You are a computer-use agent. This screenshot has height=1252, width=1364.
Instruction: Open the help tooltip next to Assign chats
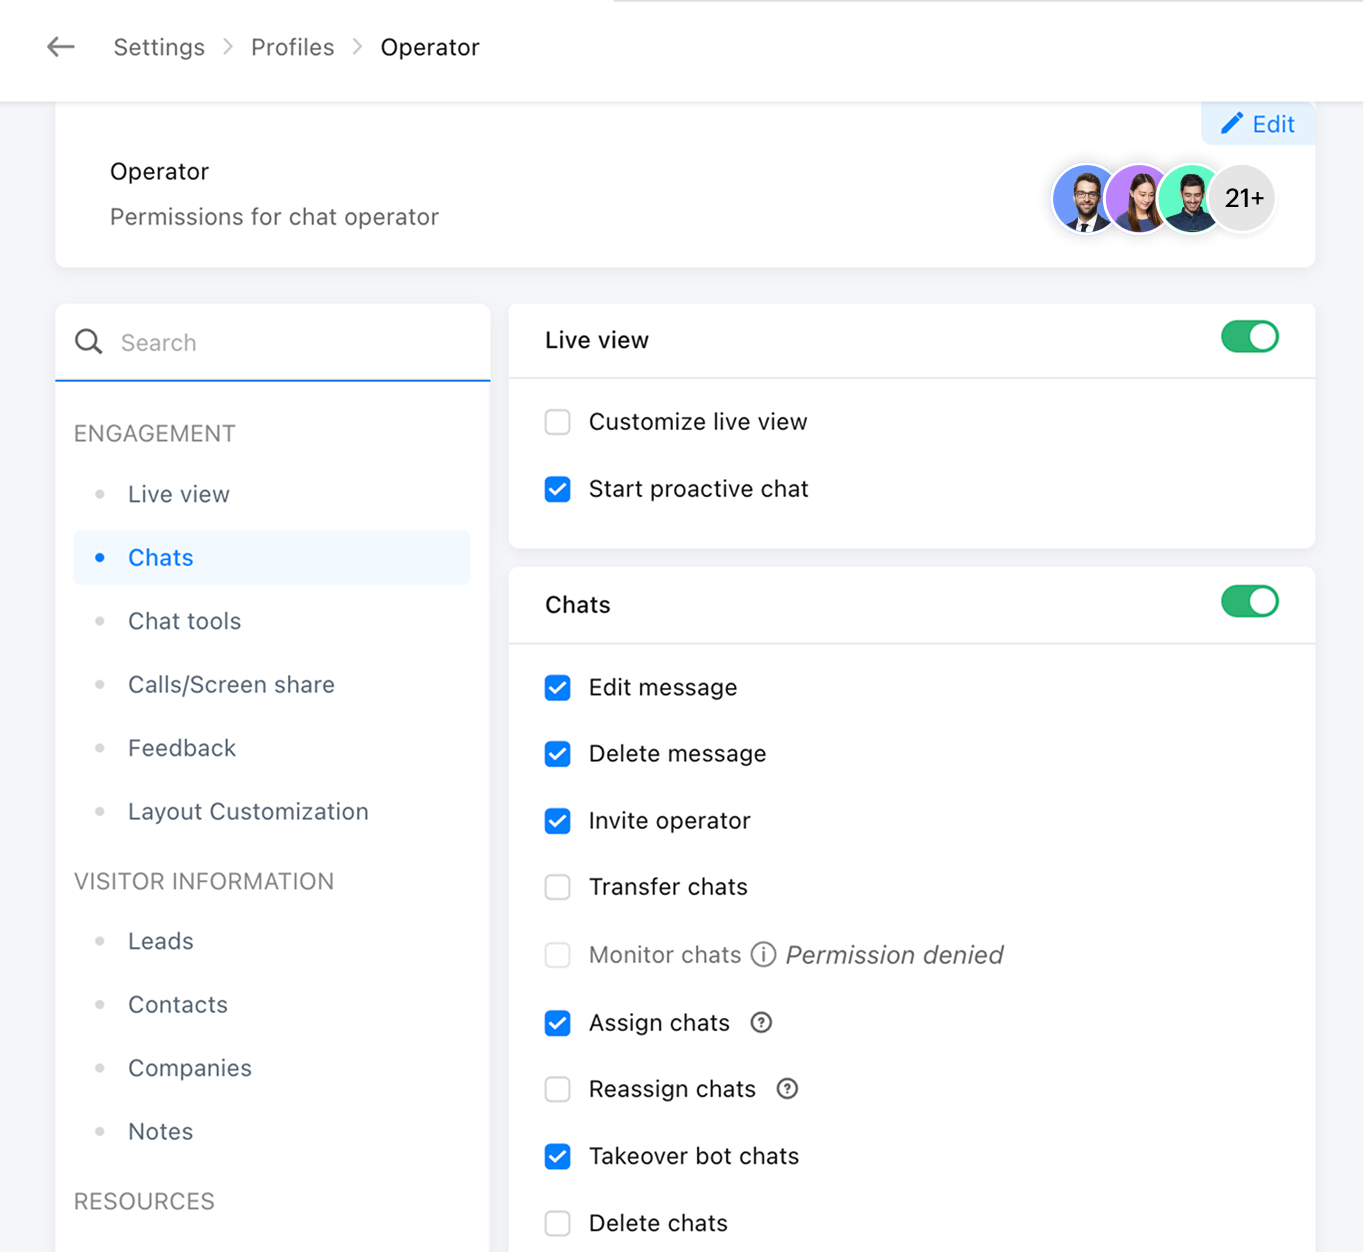[761, 1023]
